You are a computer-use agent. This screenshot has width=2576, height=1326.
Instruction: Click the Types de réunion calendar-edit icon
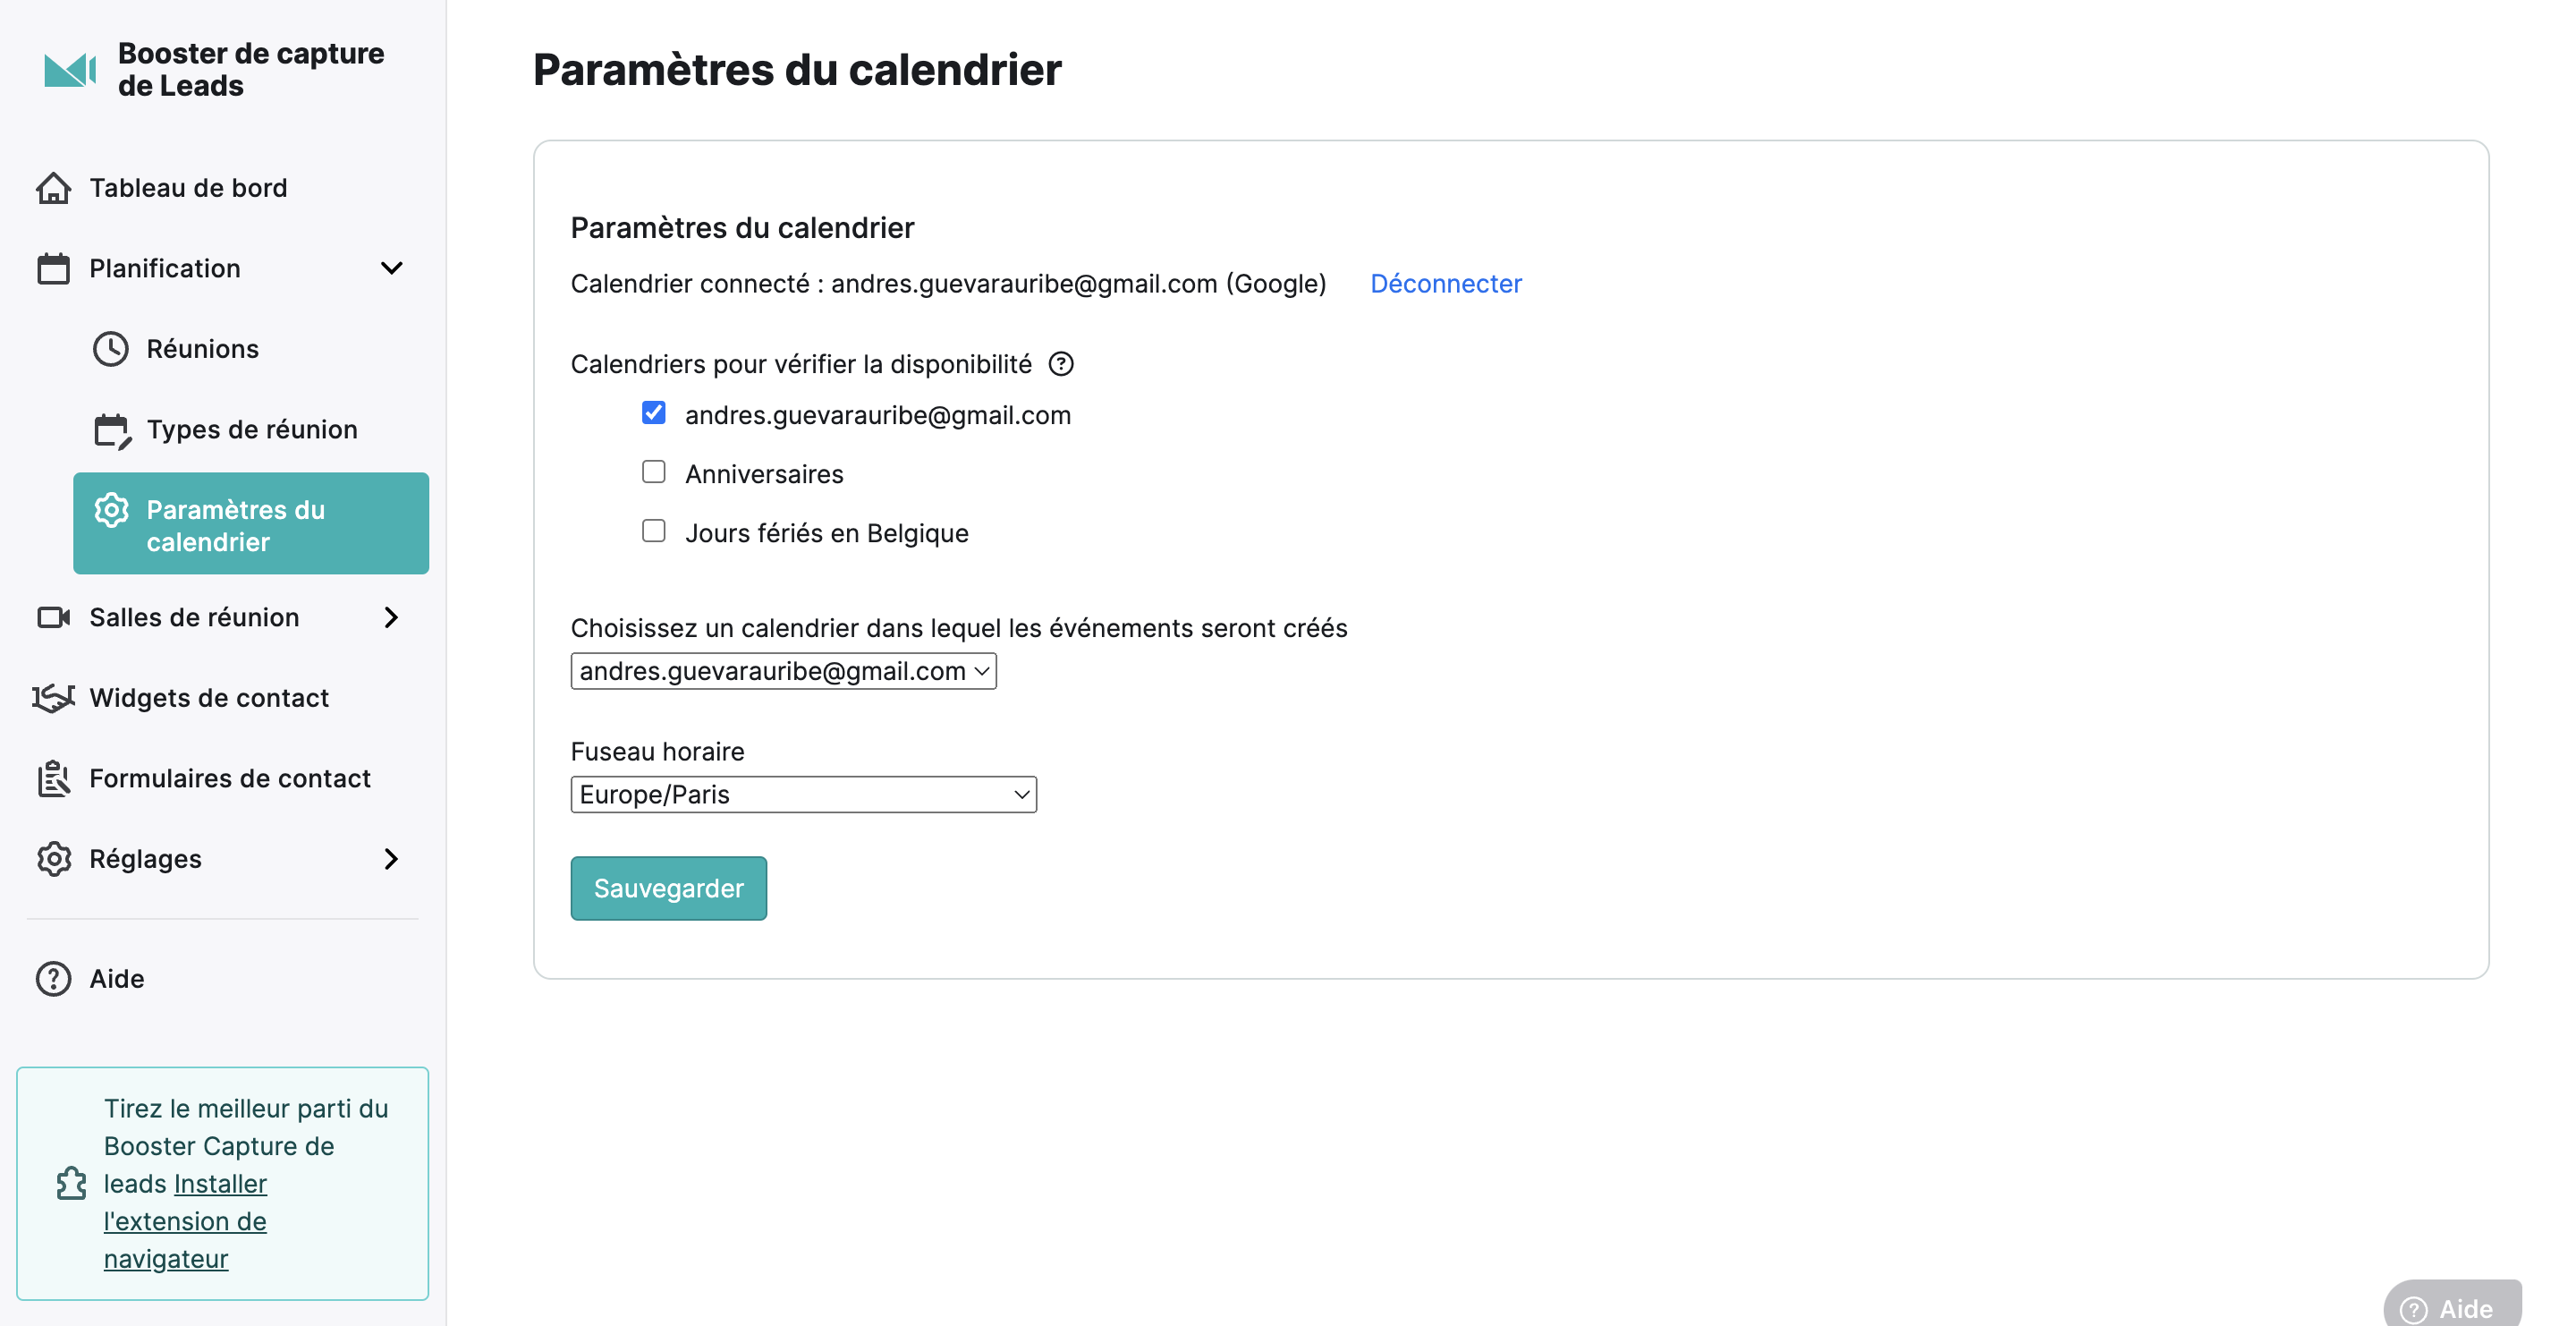point(112,431)
